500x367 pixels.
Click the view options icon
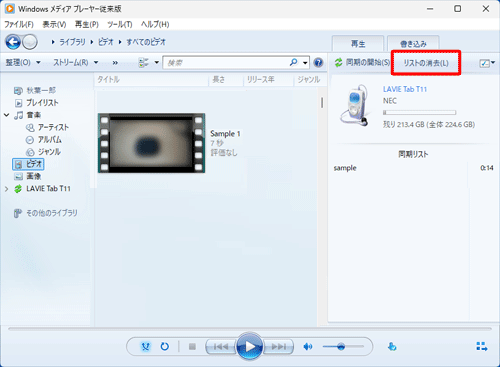tap(144, 62)
